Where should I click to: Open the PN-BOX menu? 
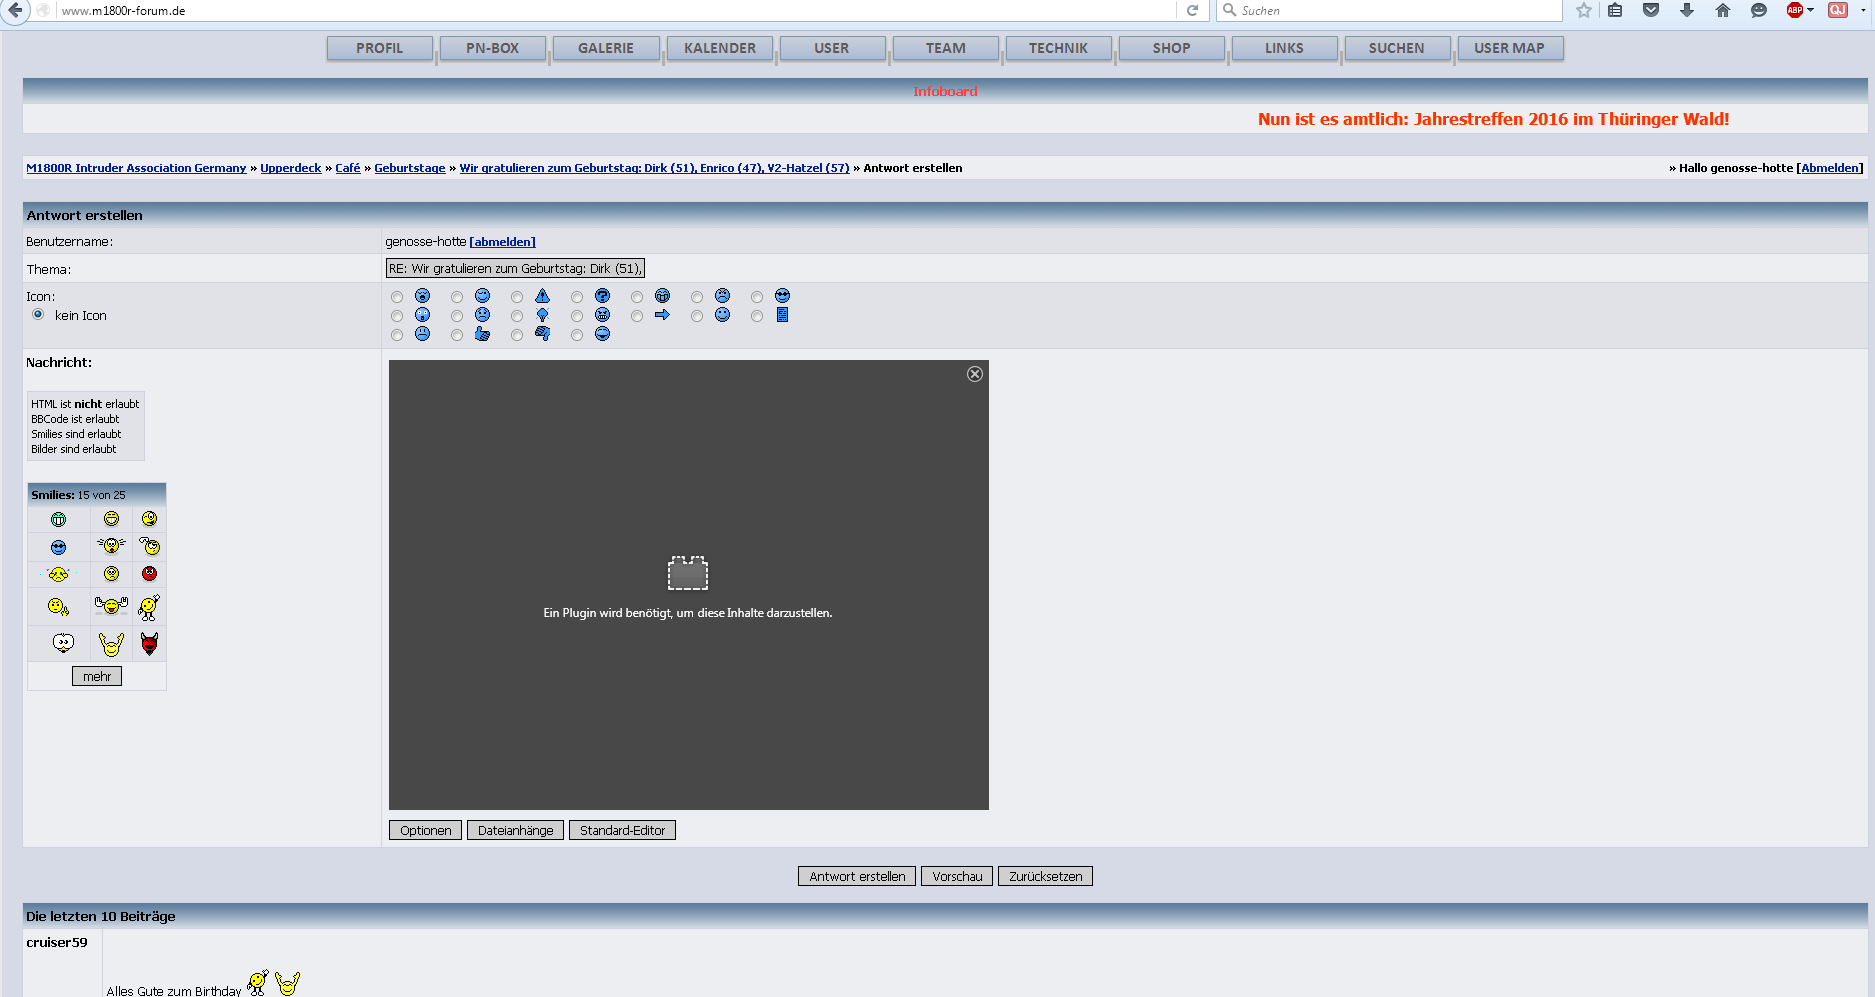[x=493, y=48]
